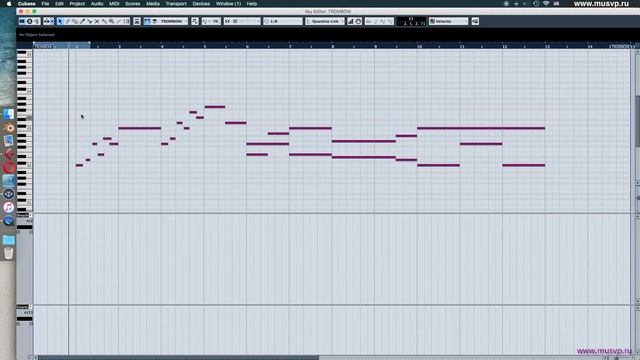Select the Glue tool
This screenshot has width=640, height=360.
[104, 21]
